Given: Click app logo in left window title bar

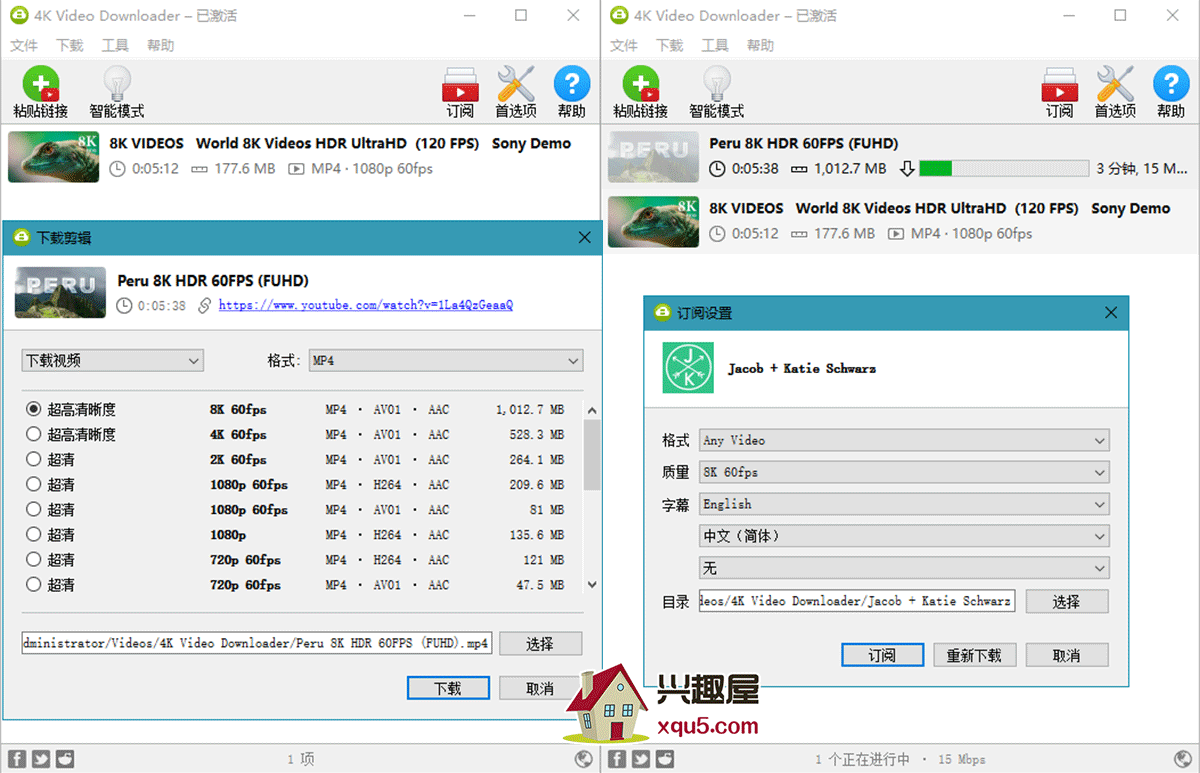Looking at the screenshot, I should click(x=19, y=16).
